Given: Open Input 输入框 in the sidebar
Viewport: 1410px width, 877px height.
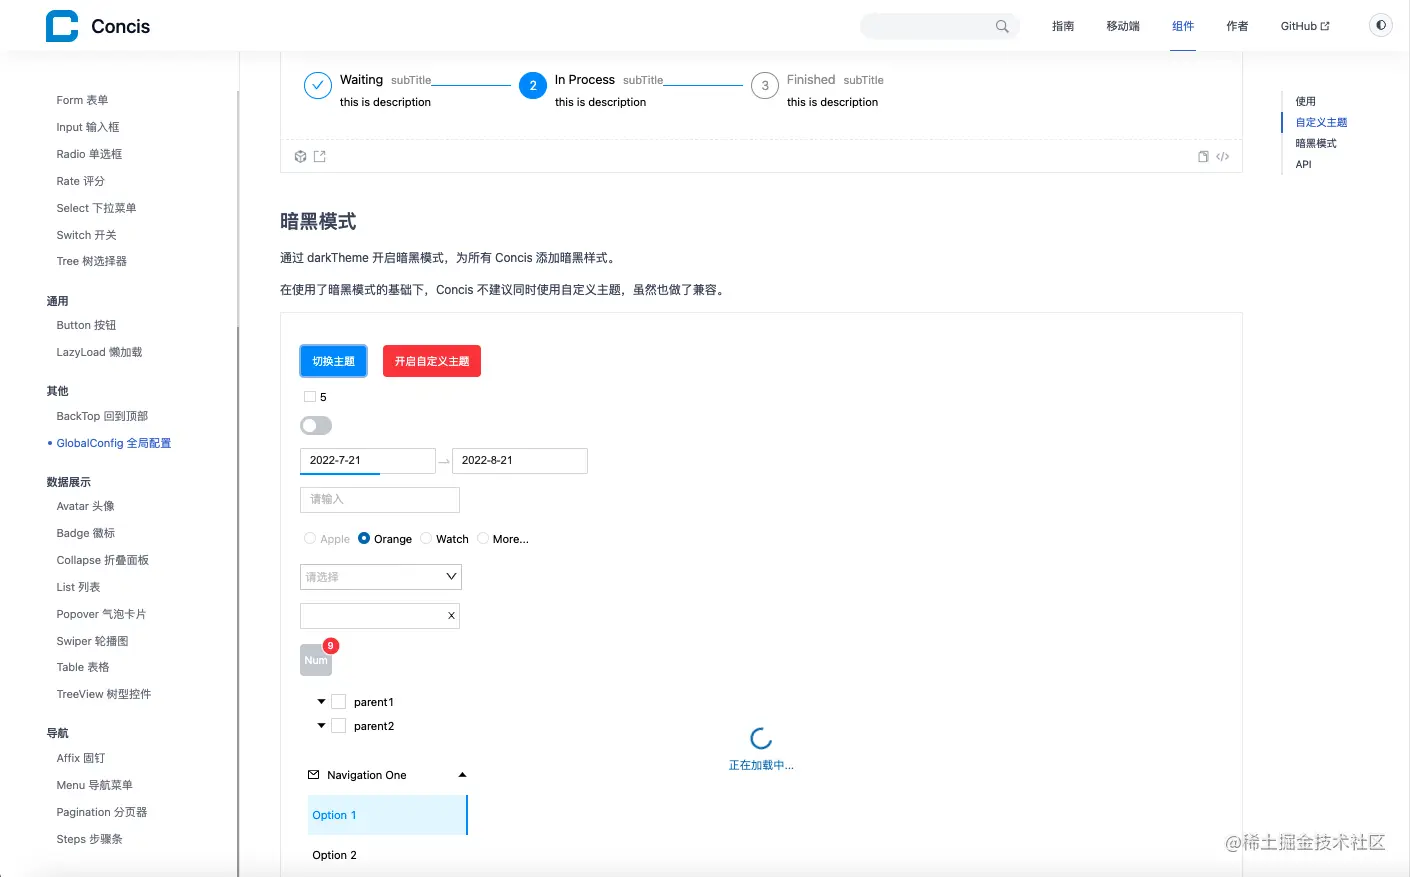Looking at the screenshot, I should [88, 127].
